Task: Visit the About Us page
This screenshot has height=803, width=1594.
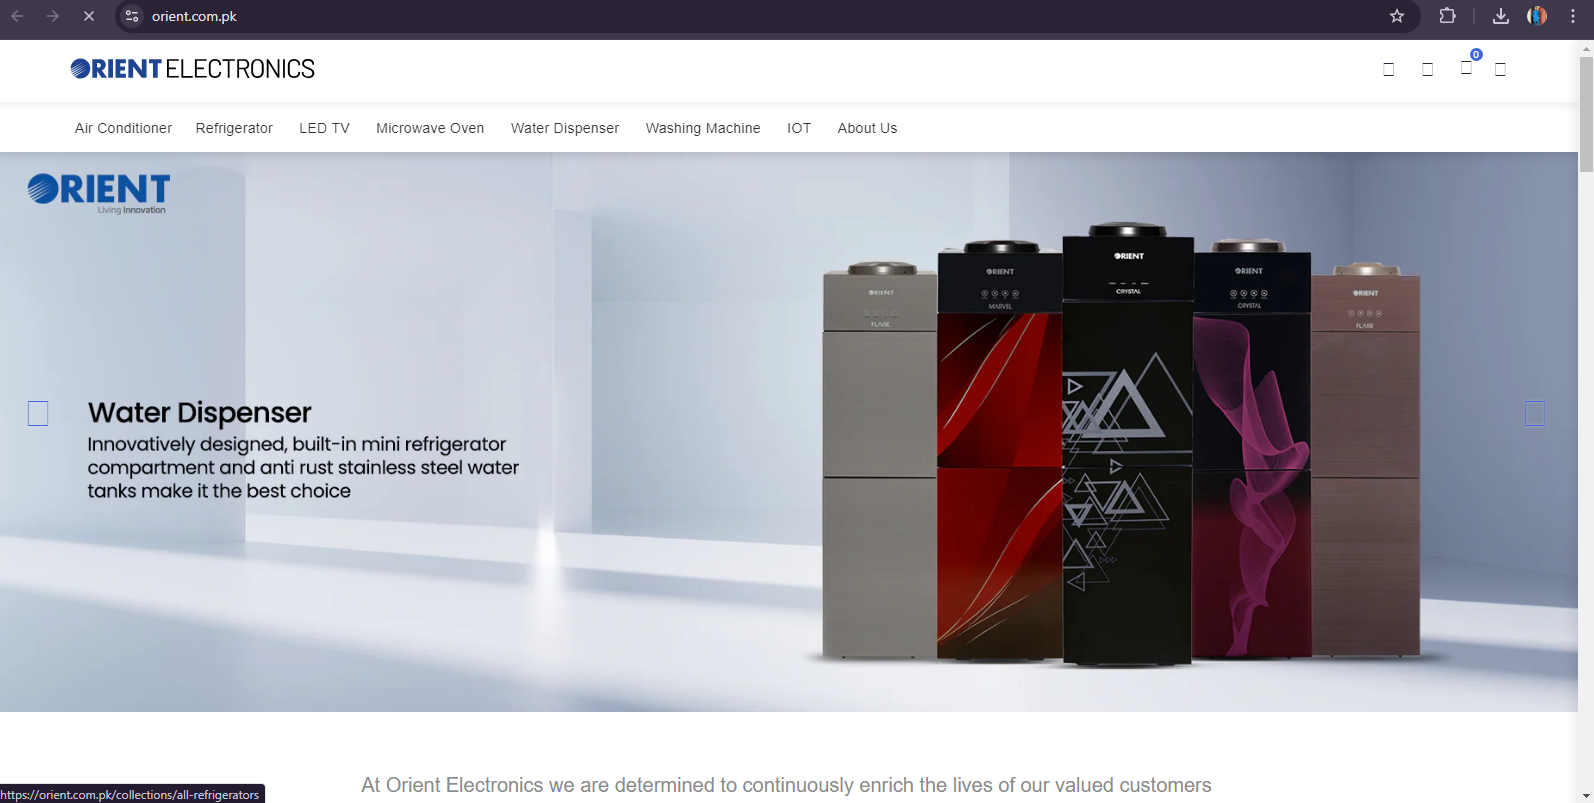Action: tap(867, 128)
